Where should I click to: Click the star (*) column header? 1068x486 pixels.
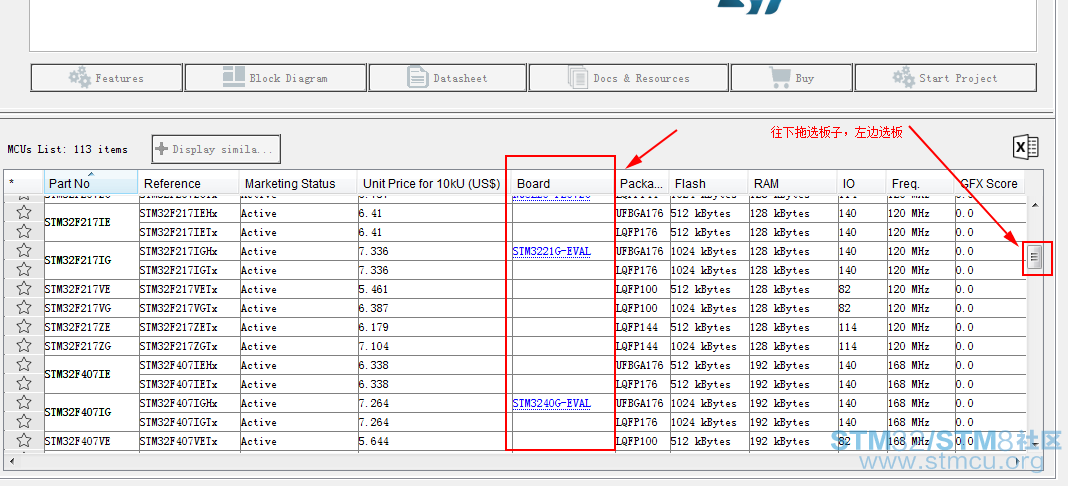24,183
